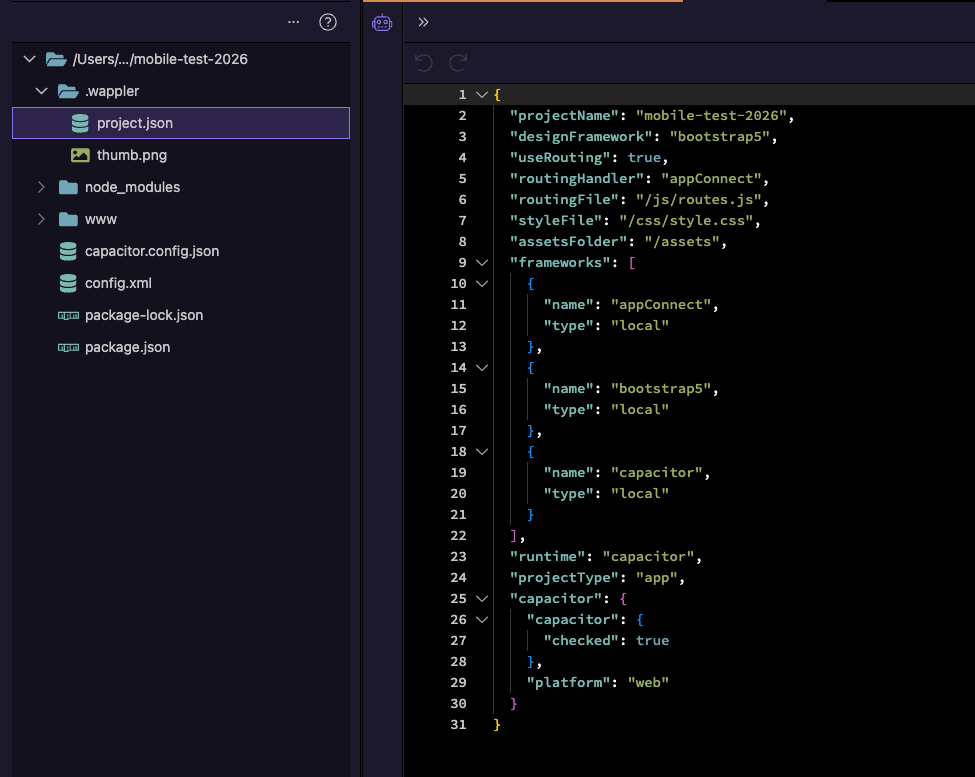Screen dimensions: 975x777
Task: Click the capacitor.config.json database icon
Action: pyautogui.click(x=68, y=251)
